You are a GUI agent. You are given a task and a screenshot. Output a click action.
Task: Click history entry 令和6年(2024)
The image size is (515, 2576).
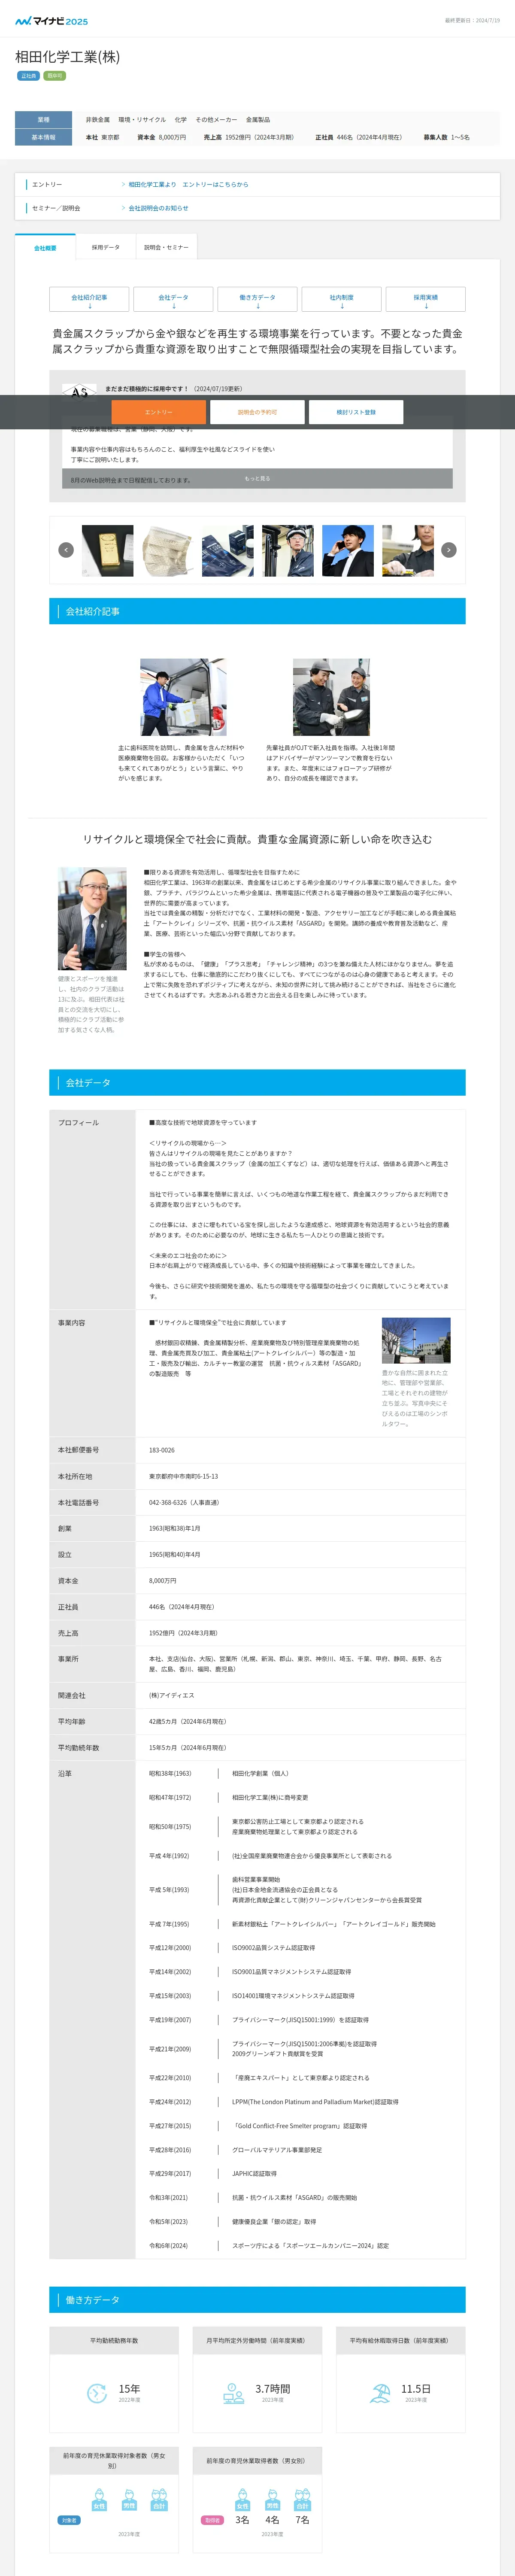point(168,2245)
